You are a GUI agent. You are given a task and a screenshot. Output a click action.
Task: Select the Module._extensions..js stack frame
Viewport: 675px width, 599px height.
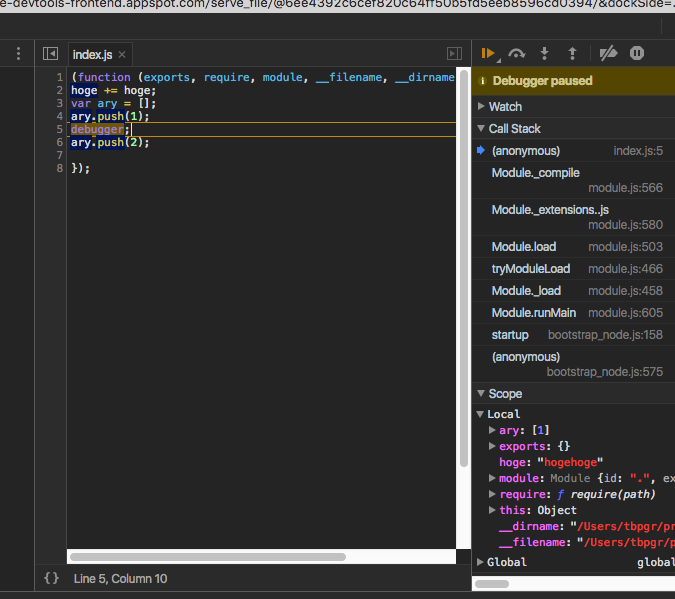[573, 217]
